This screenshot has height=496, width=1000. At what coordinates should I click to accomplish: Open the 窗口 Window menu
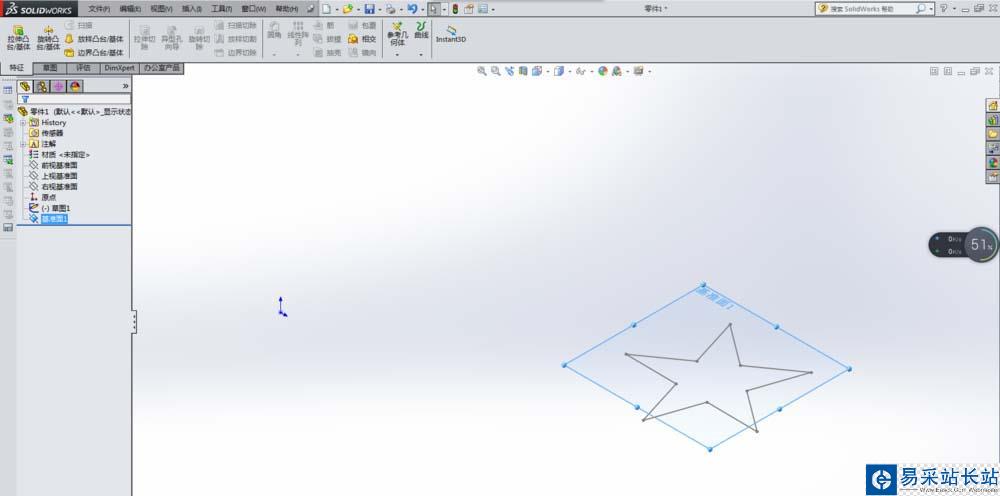254,9
